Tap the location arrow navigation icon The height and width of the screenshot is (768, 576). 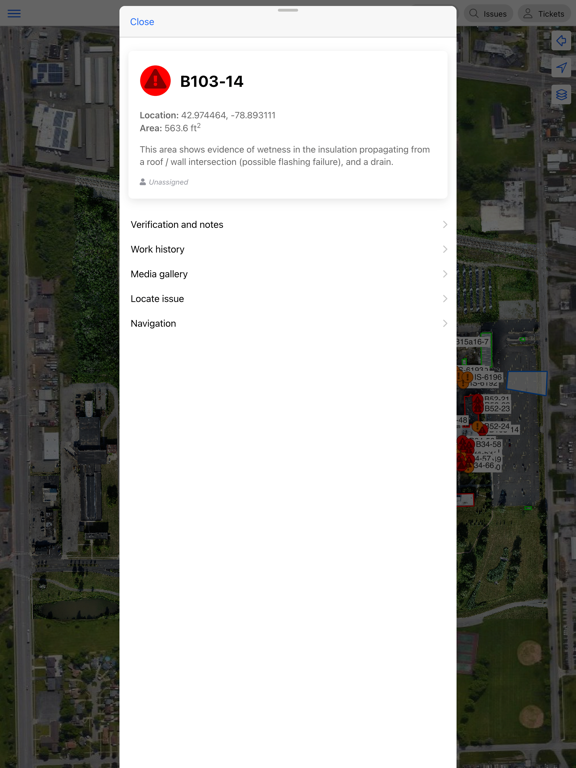[561, 68]
